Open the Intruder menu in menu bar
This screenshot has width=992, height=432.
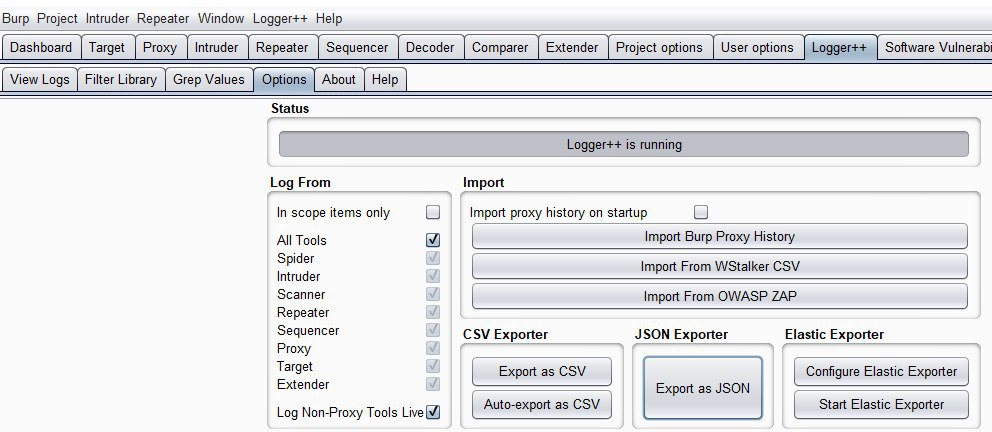click(108, 18)
